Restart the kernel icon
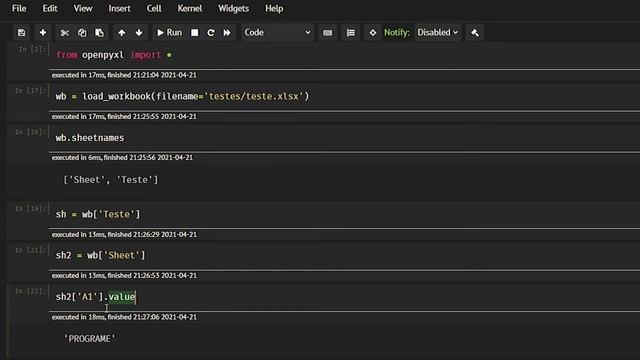The image size is (640, 360). click(x=211, y=33)
